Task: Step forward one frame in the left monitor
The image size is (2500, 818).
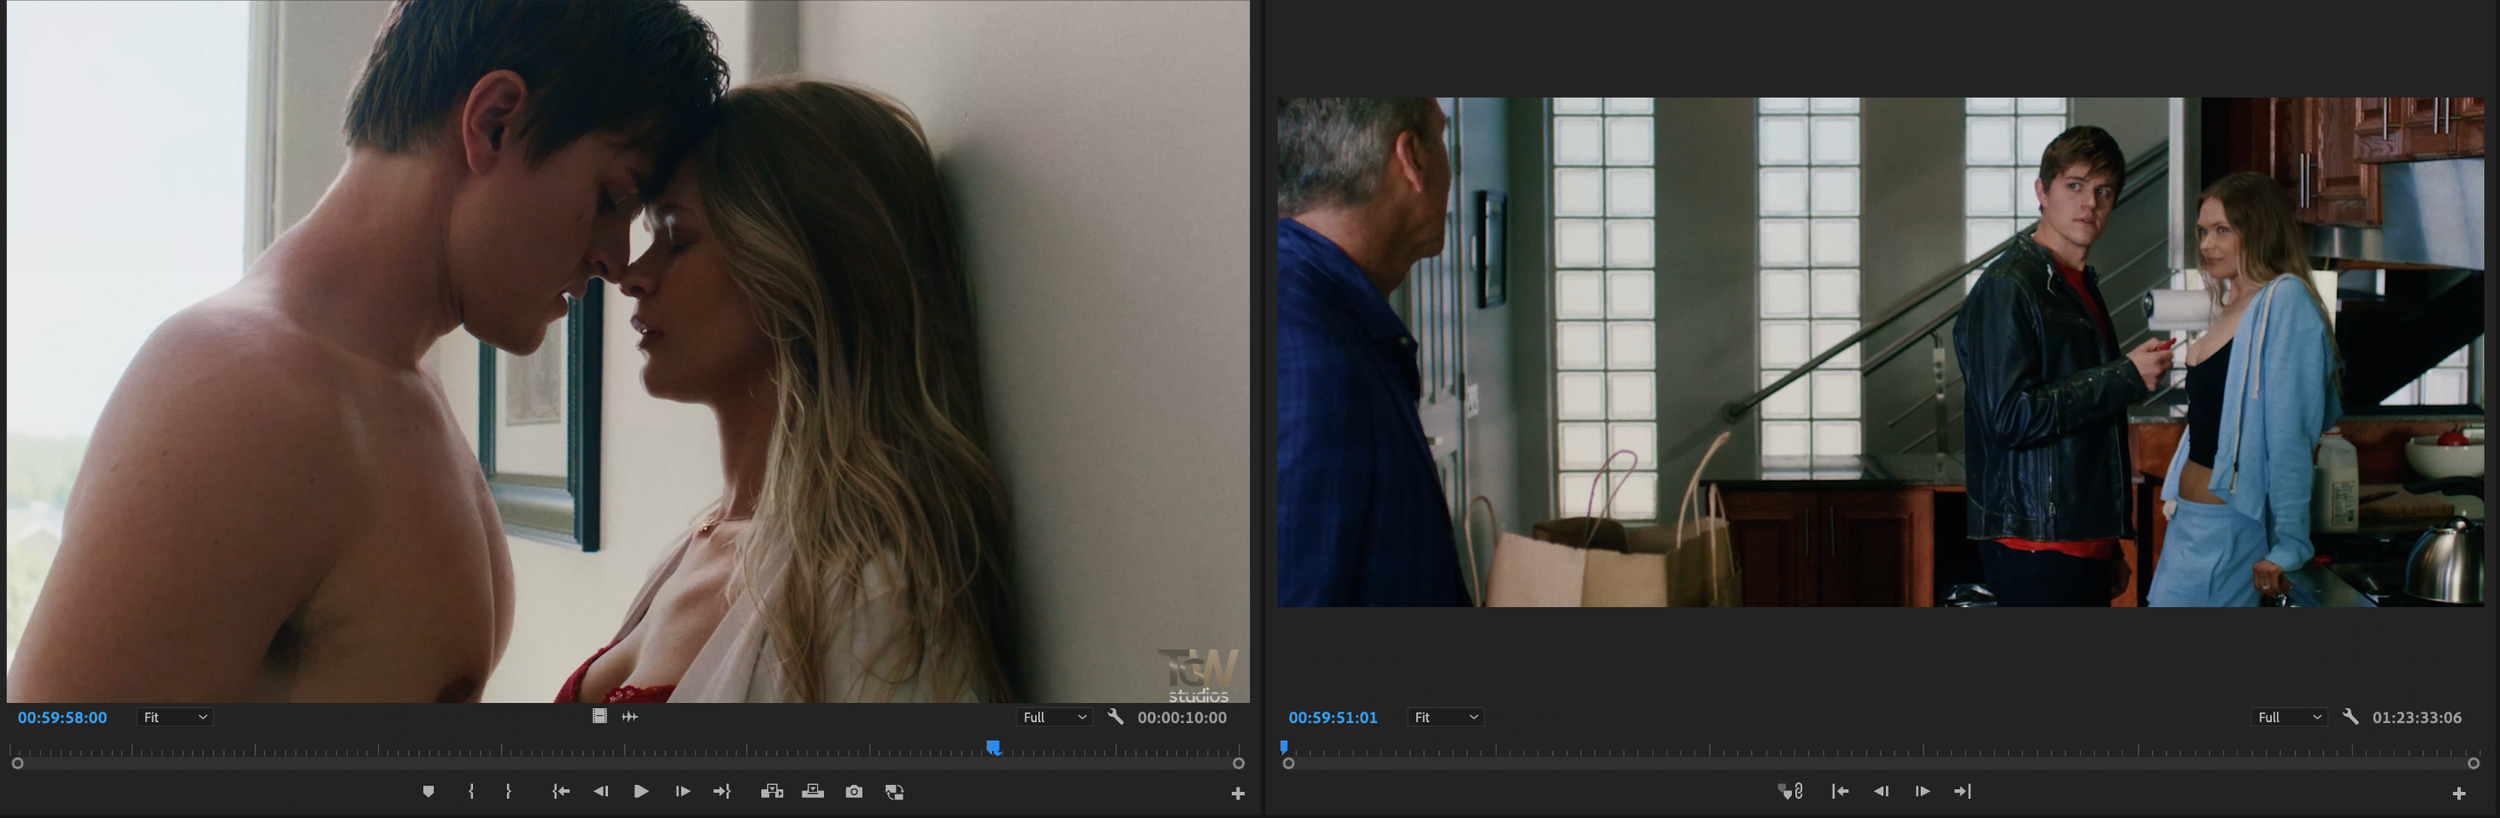Action: 682,791
